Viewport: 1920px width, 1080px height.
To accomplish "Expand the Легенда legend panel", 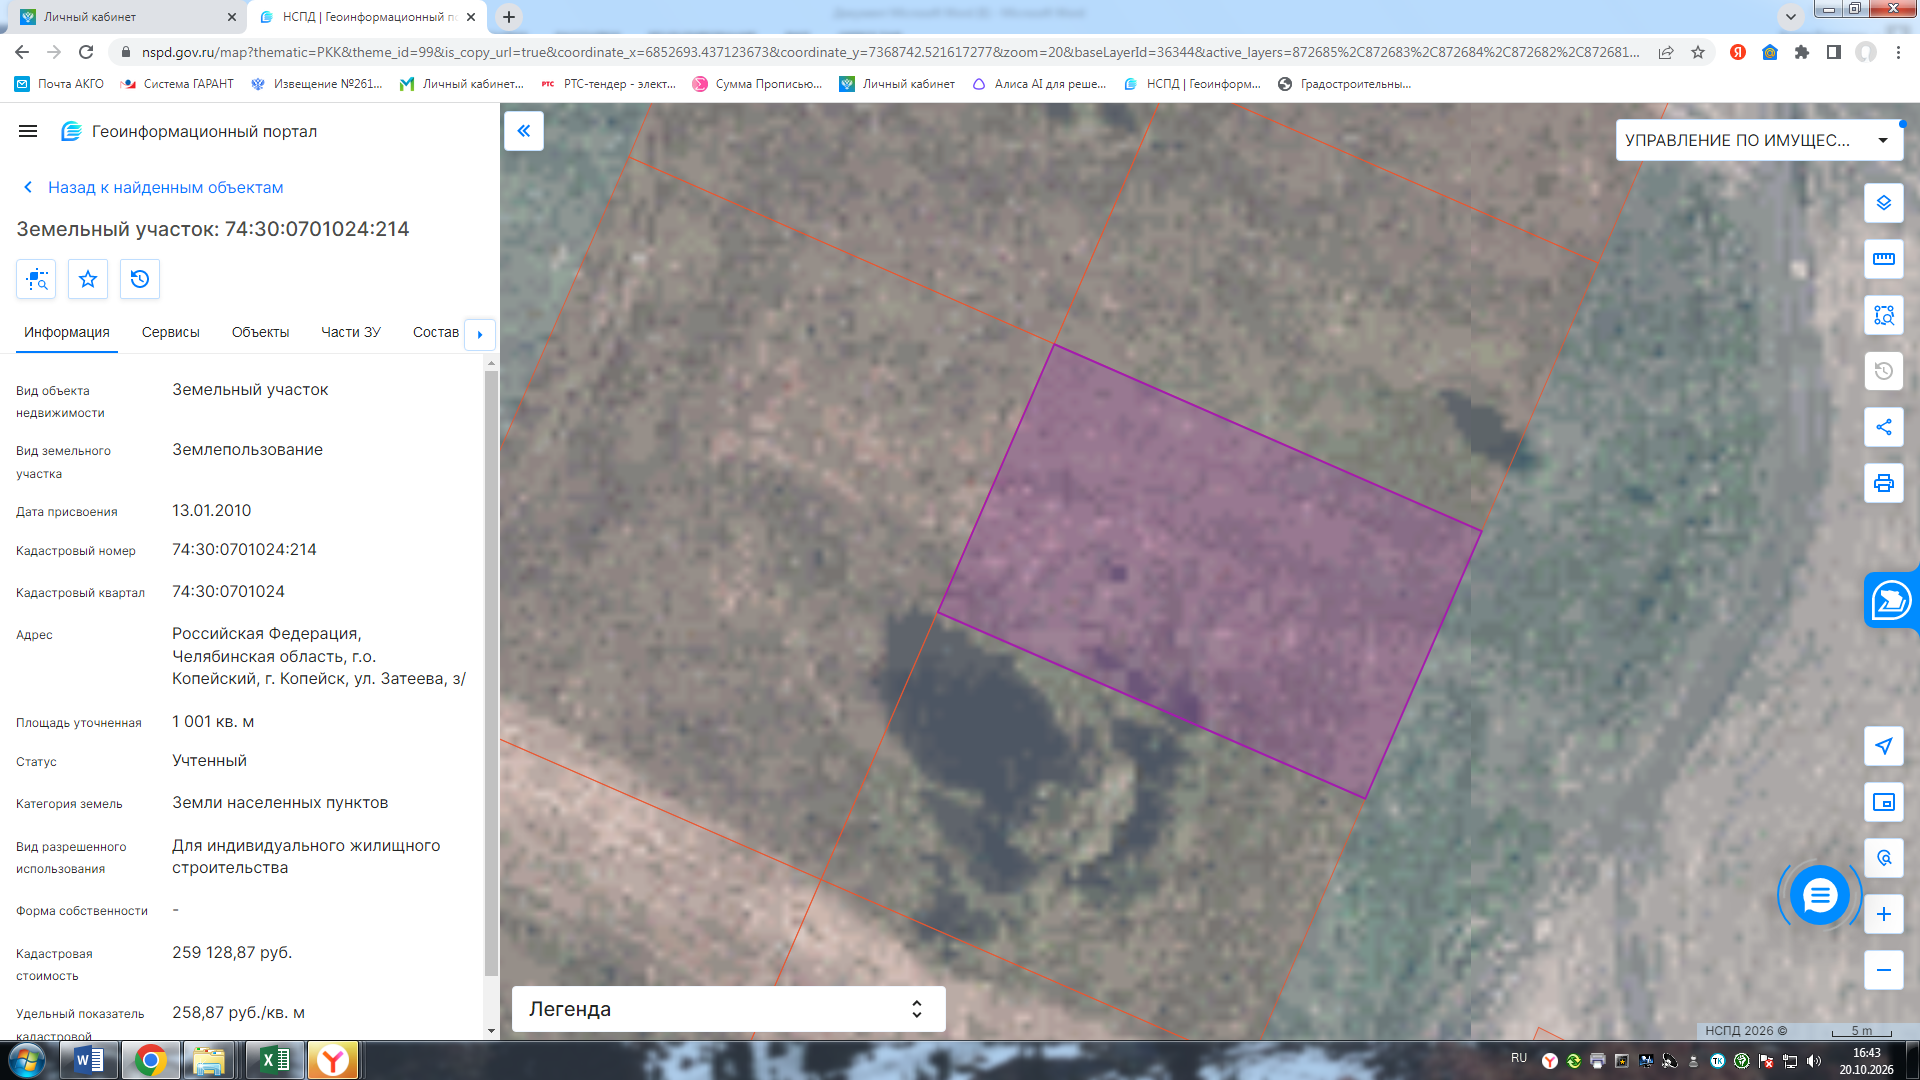I will click(728, 1009).
